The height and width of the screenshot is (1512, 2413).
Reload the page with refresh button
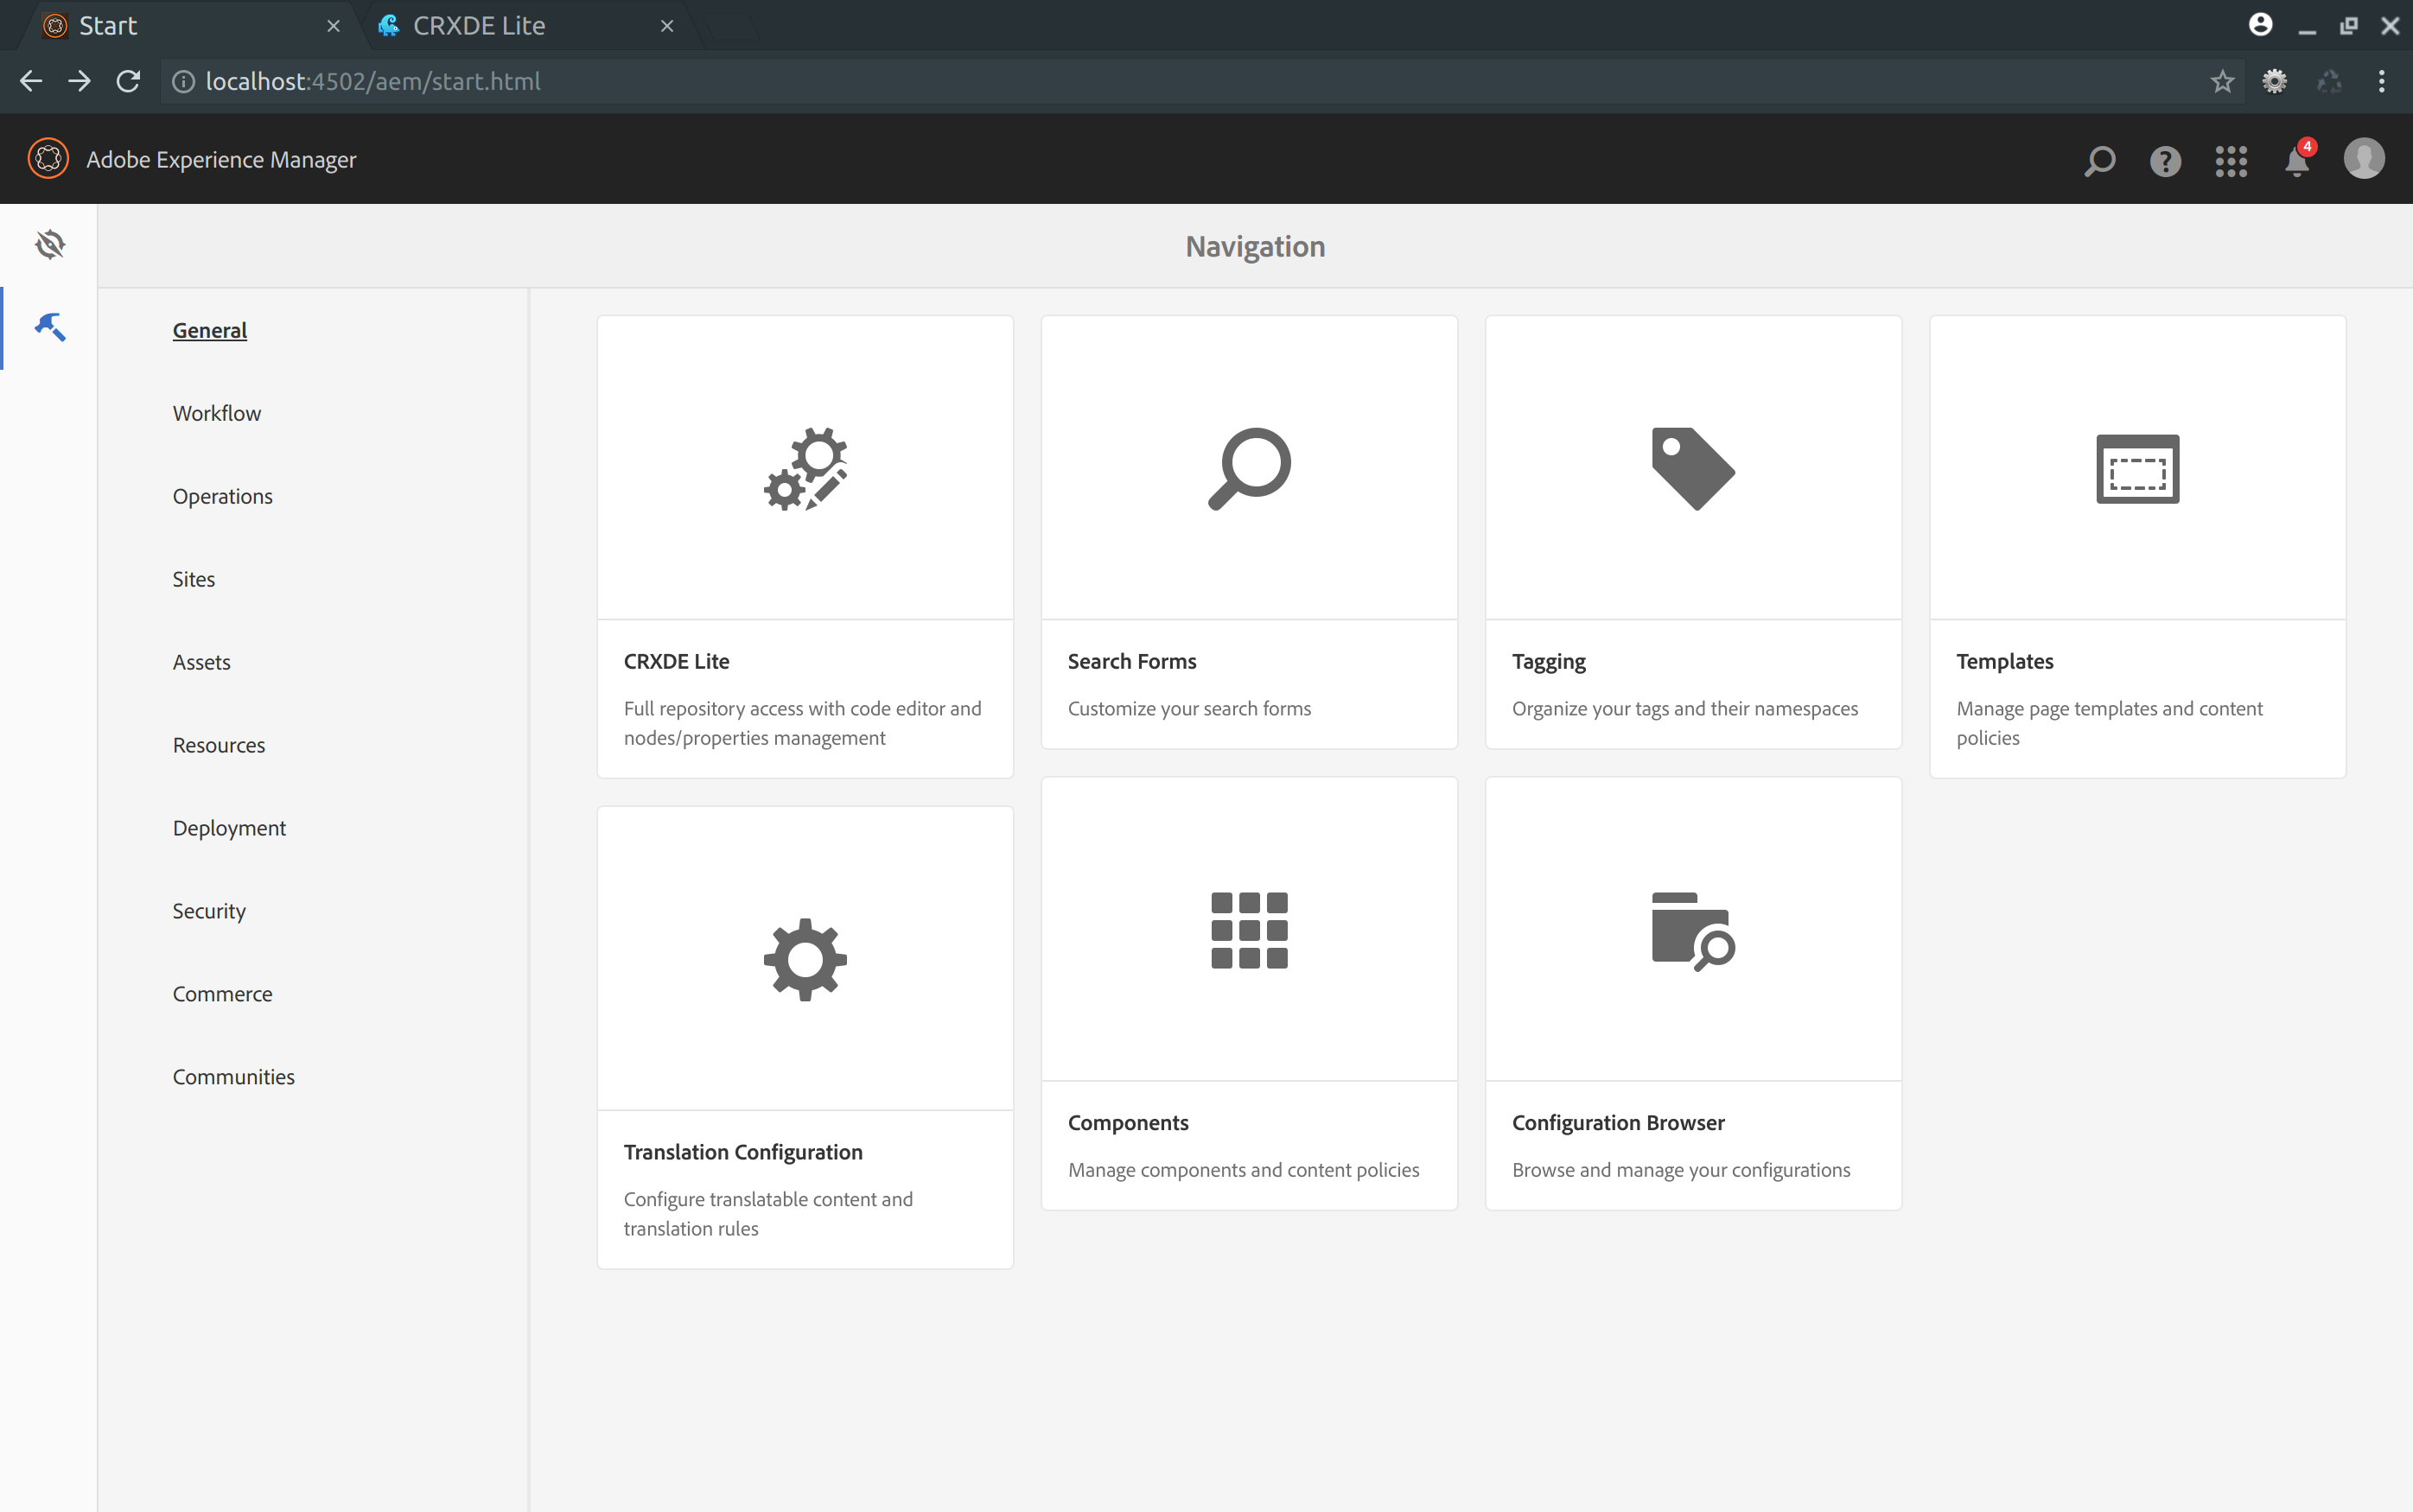(128, 81)
